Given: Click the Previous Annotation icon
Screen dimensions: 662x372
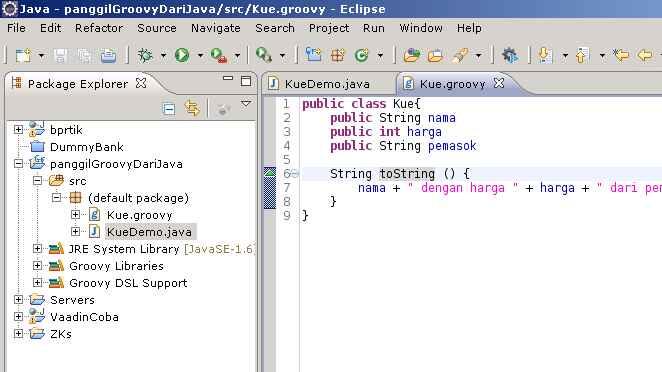Looking at the screenshot, I should [x=582, y=55].
